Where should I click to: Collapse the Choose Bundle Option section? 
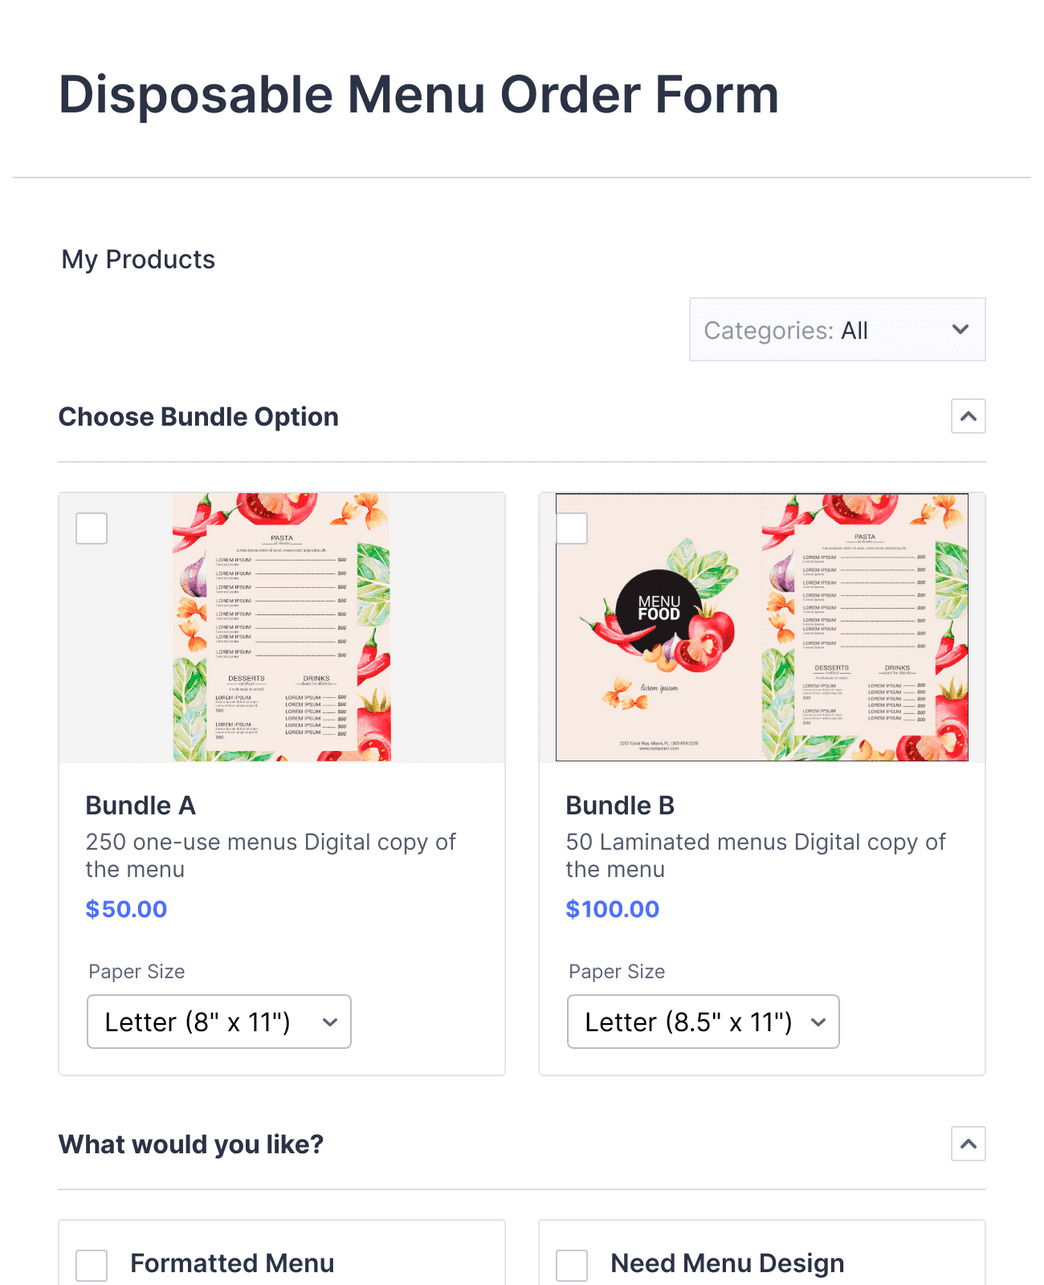[967, 415]
